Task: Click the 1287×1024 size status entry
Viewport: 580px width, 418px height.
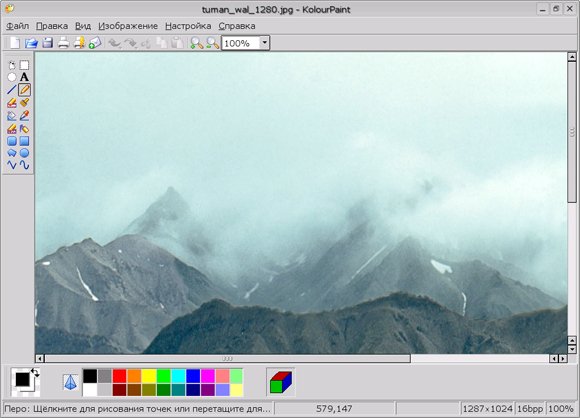Action: click(487, 409)
